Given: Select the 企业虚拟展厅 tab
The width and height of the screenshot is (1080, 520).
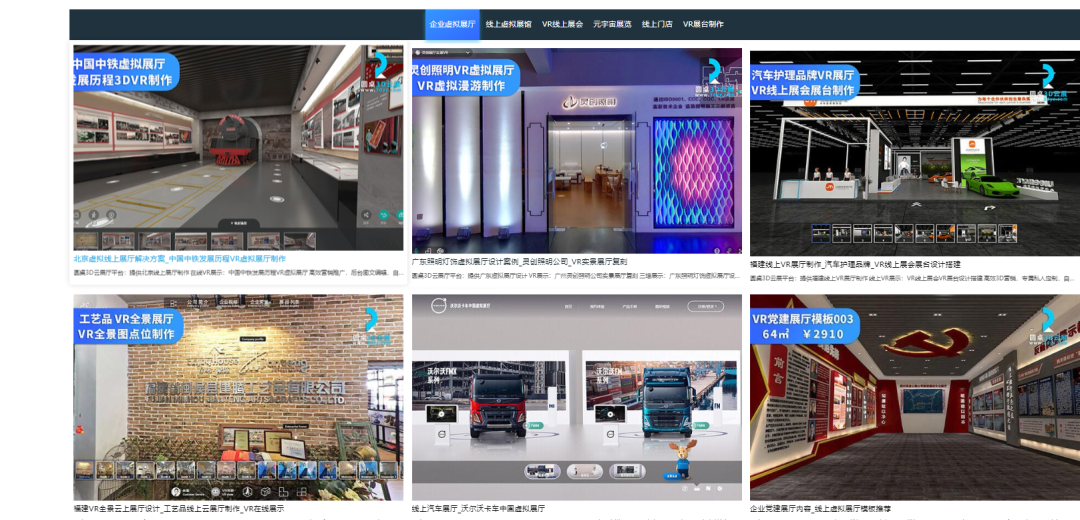Looking at the screenshot, I should click(453, 24).
